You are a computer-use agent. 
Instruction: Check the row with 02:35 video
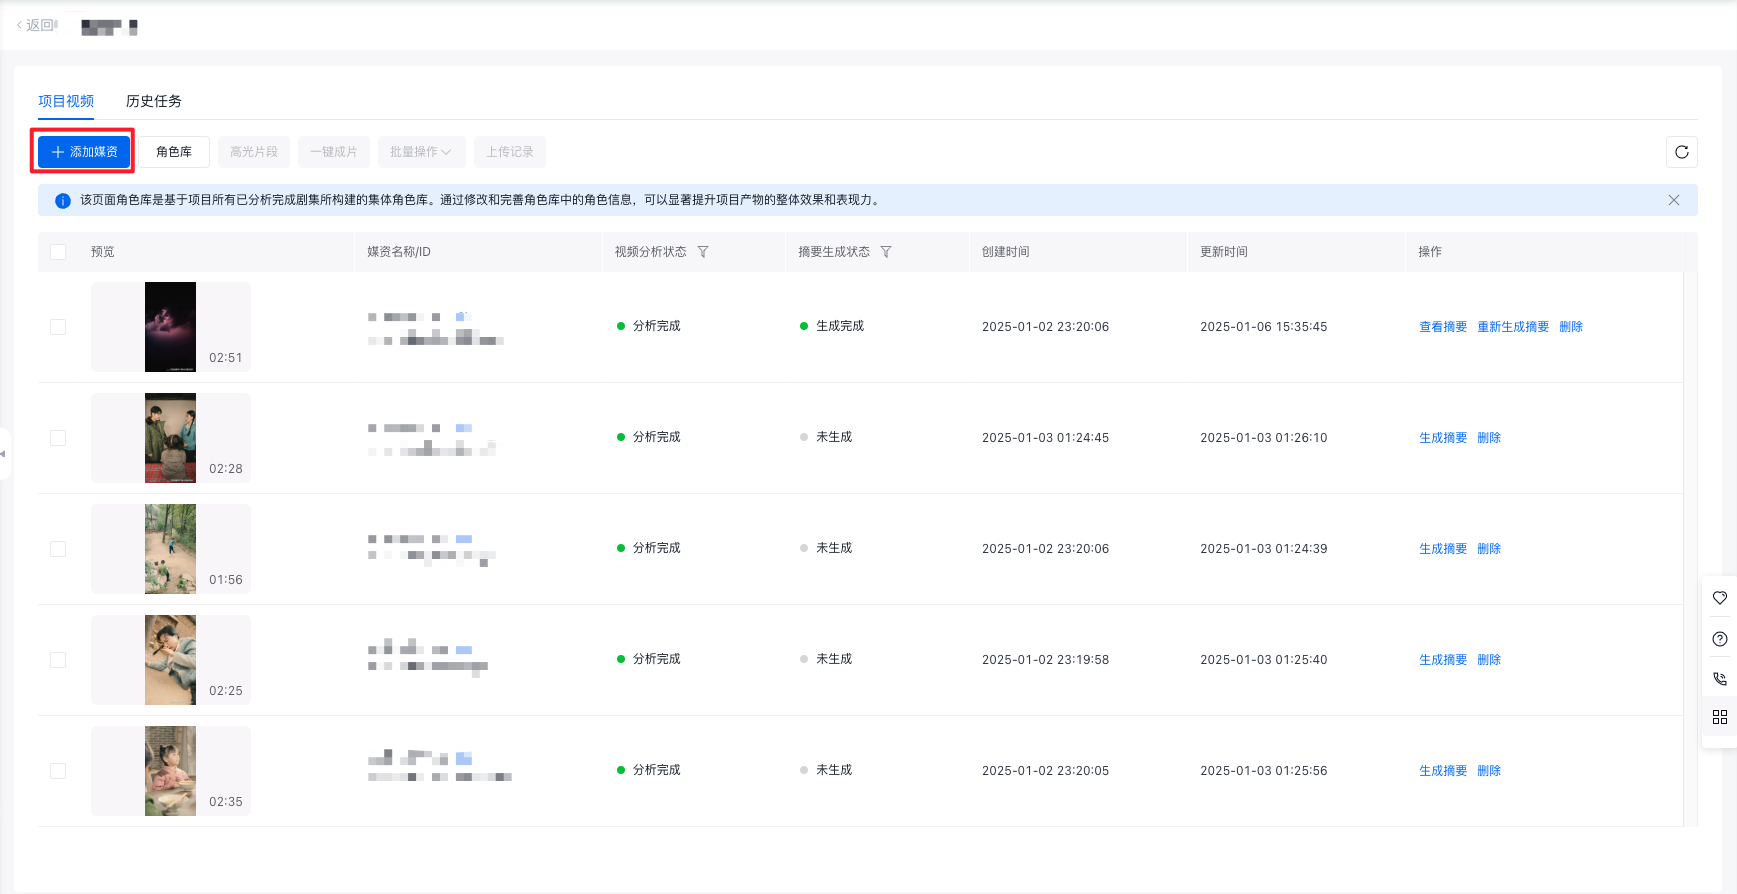click(58, 771)
